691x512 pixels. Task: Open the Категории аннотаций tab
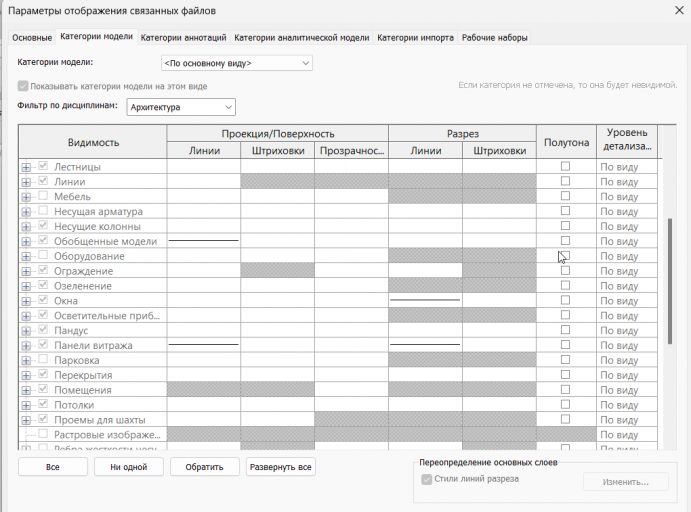[183, 38]
